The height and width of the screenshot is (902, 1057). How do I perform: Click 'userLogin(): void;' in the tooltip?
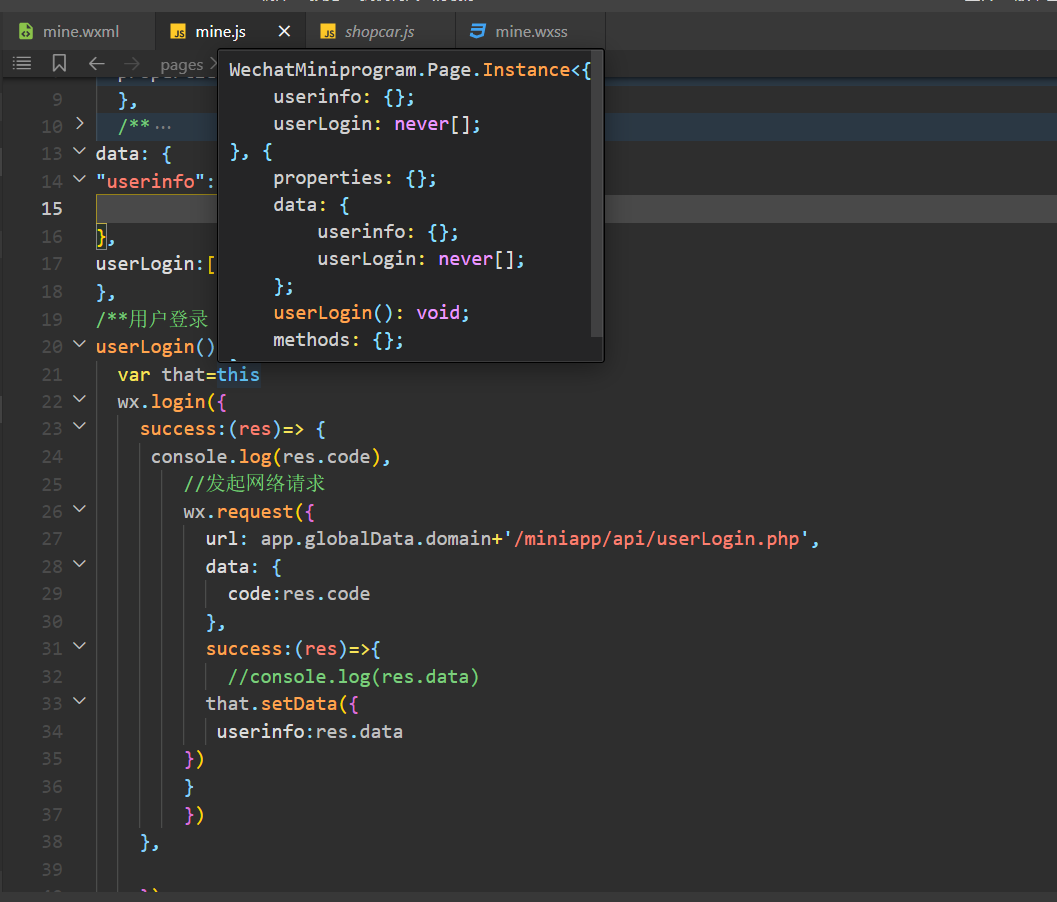(371, 313)
